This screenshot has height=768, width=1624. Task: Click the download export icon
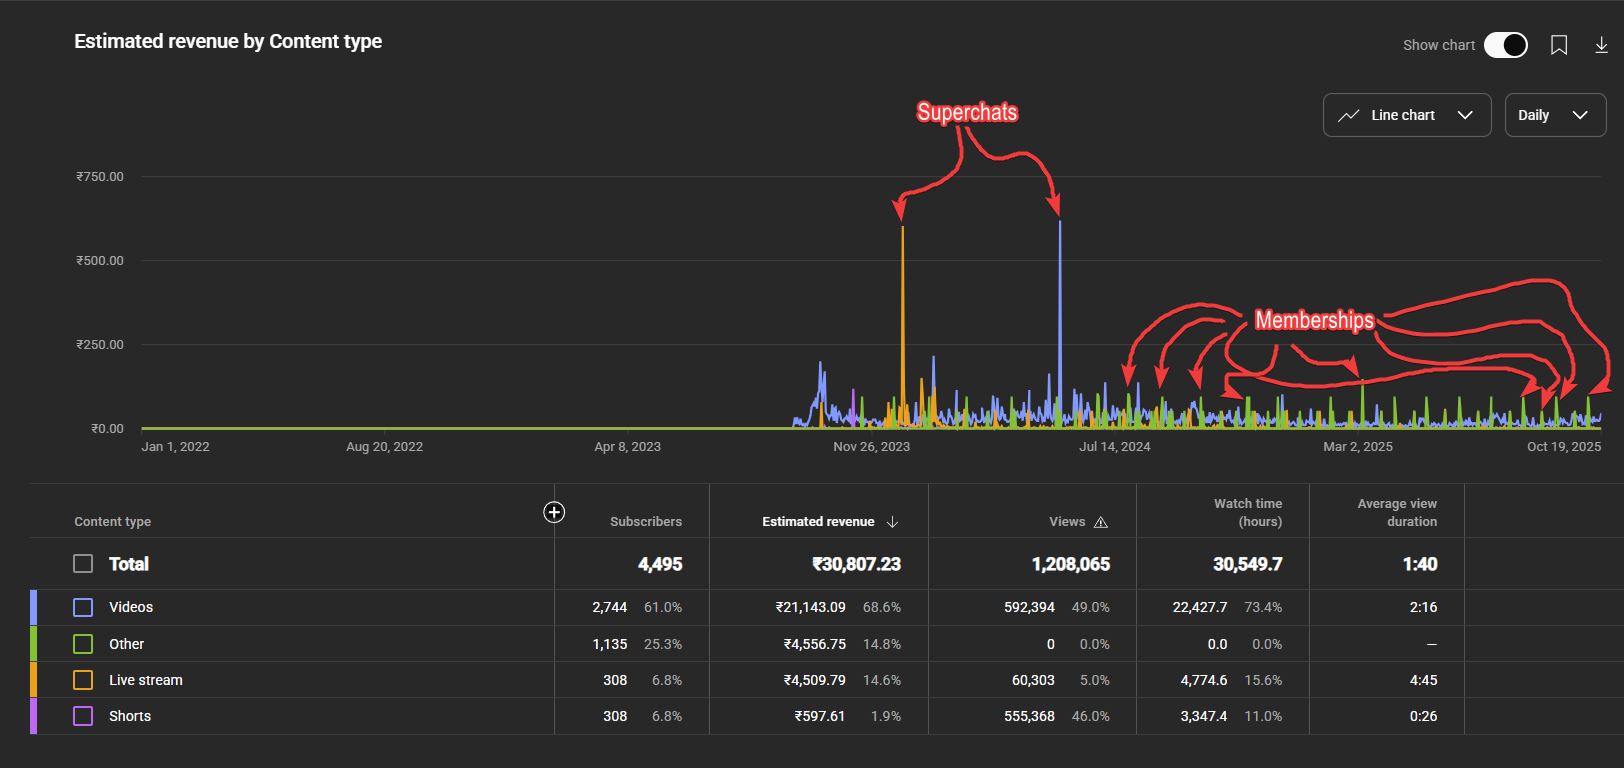[1601, 45]
